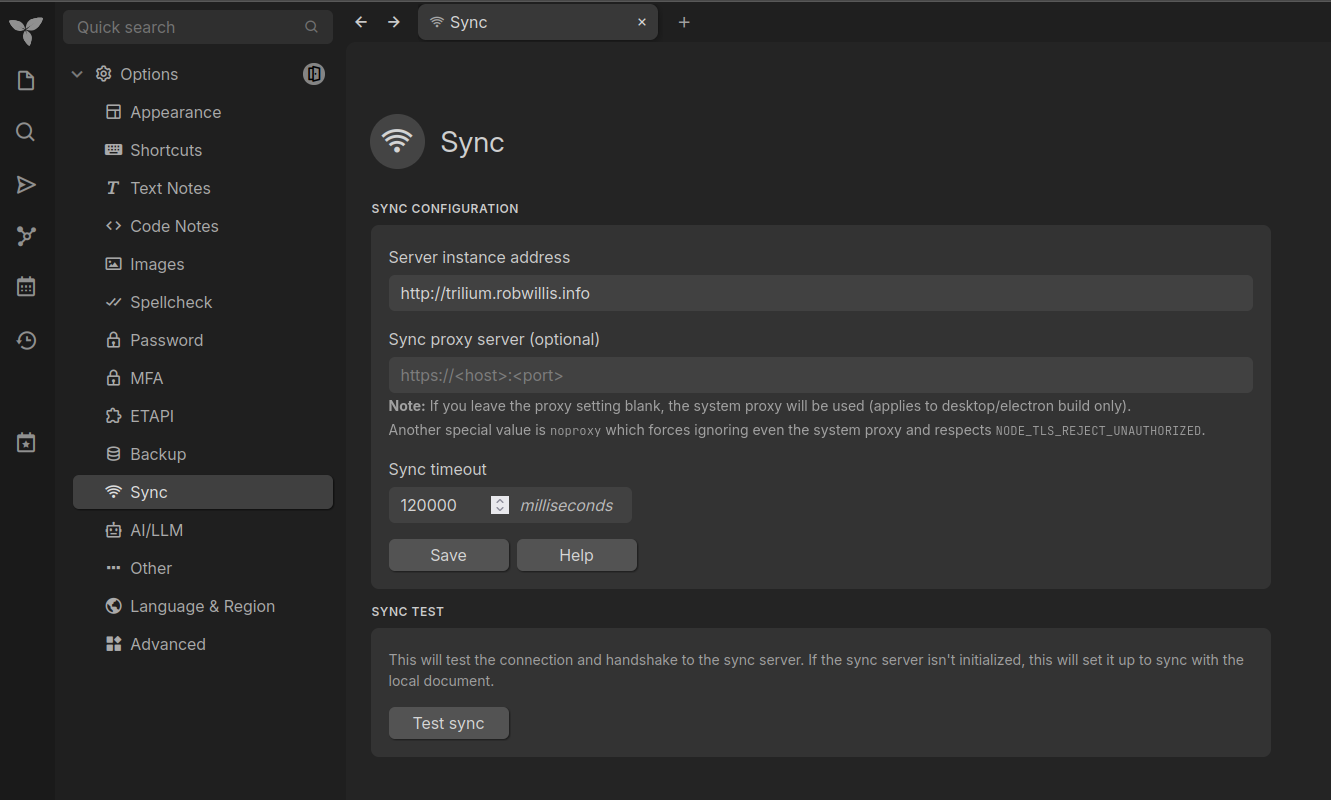Select Appearance in the options tree
The image size is (1331, 800).
pyautogui.click(x=175, y=112)
